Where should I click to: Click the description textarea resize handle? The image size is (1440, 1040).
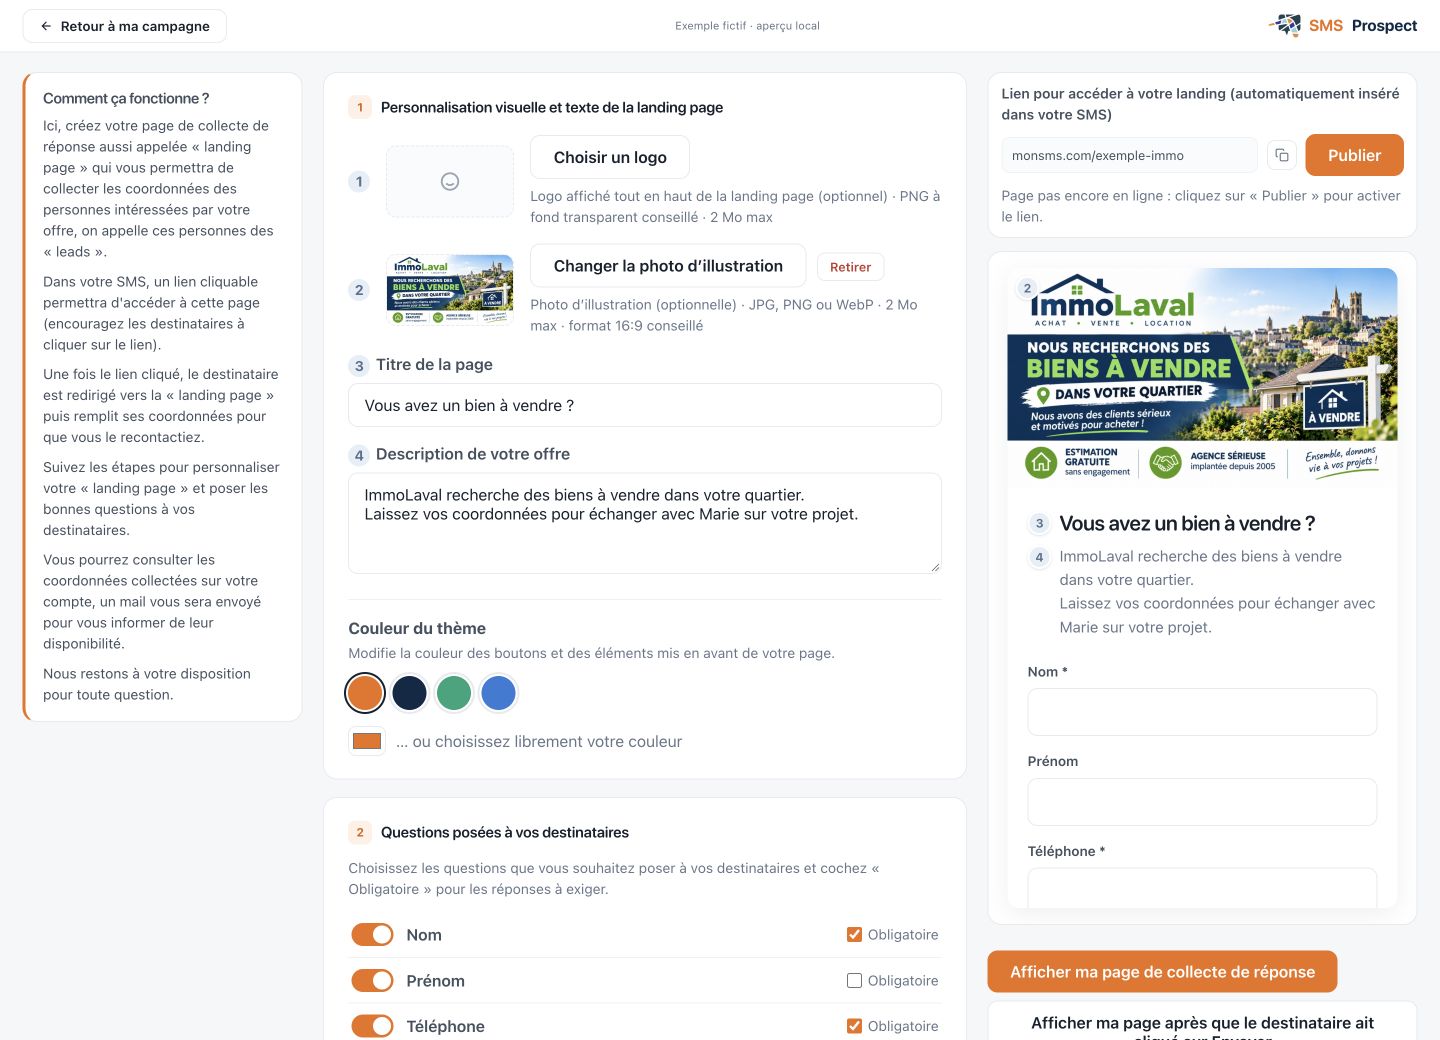[935, 567]
